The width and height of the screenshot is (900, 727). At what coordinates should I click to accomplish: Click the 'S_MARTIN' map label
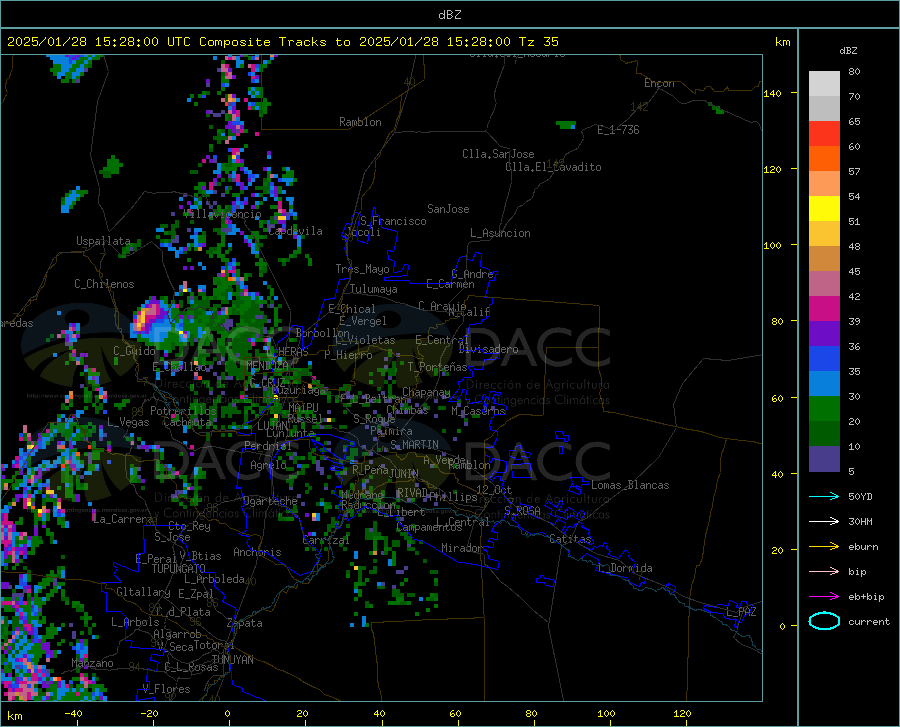click(x=414, y=445)
